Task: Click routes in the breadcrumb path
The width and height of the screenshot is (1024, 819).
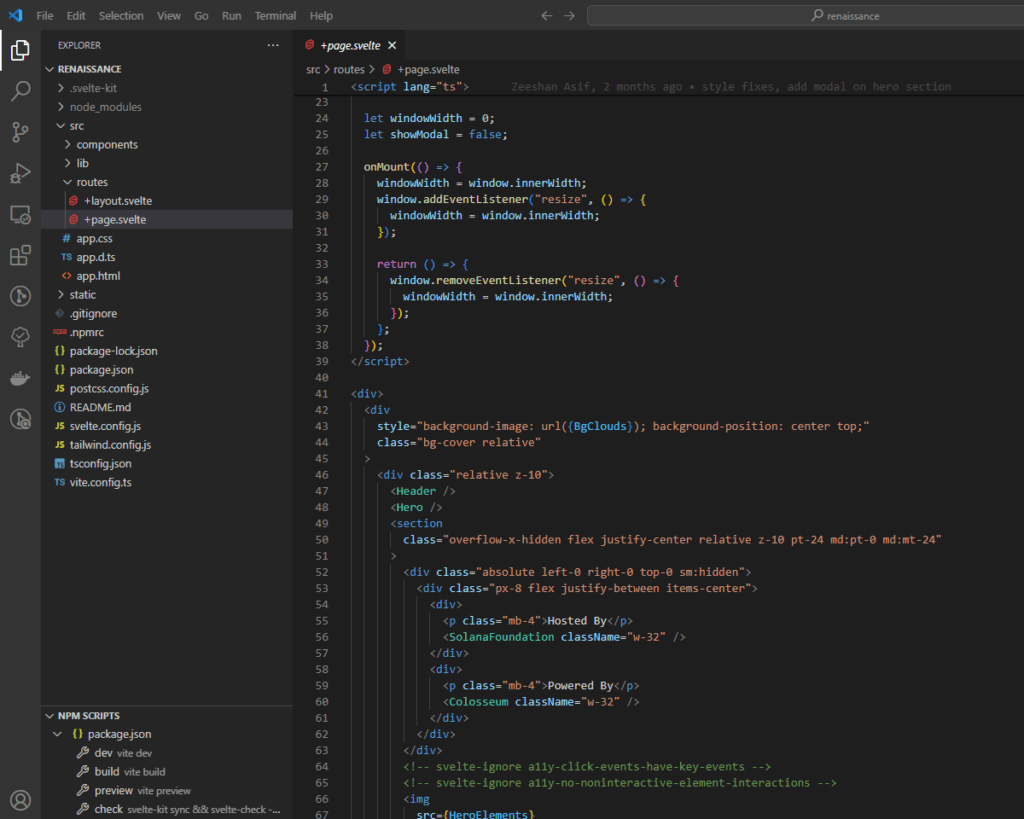Action: pyautogui.click(x=349, y=70)
